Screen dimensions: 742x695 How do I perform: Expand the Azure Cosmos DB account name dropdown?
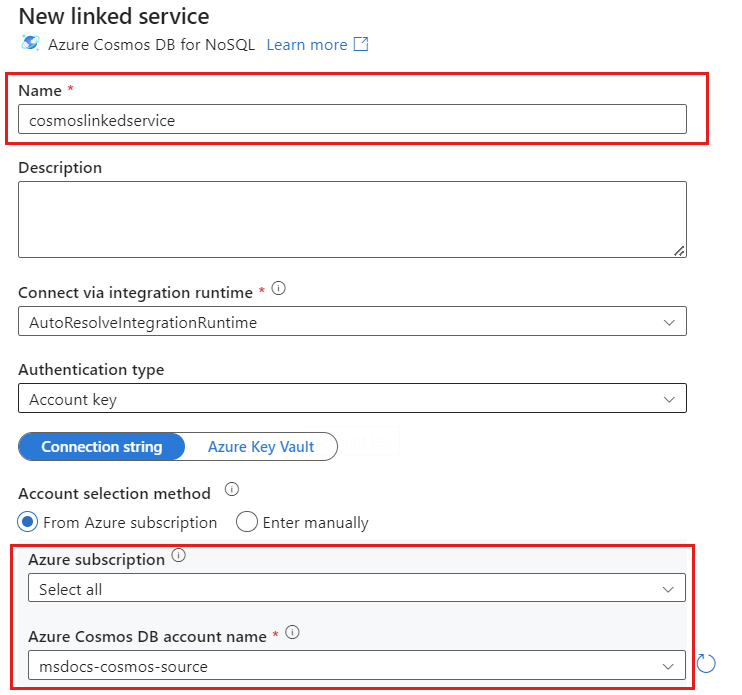(356, 666)
